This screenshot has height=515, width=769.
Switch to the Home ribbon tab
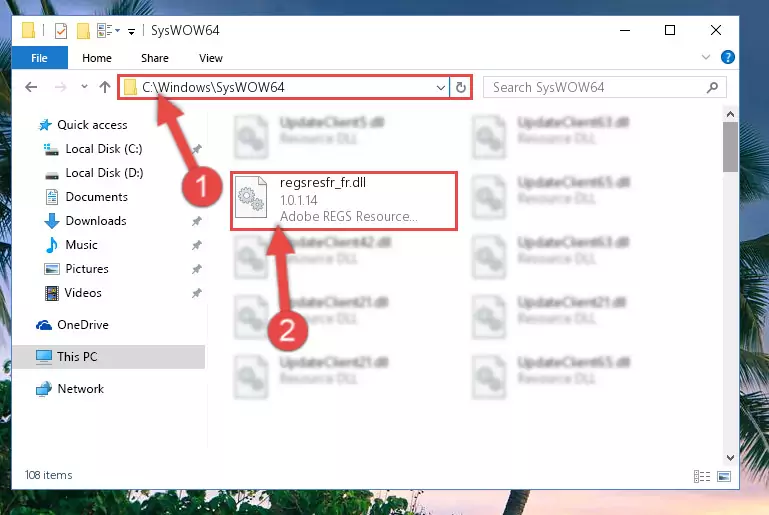97,58
